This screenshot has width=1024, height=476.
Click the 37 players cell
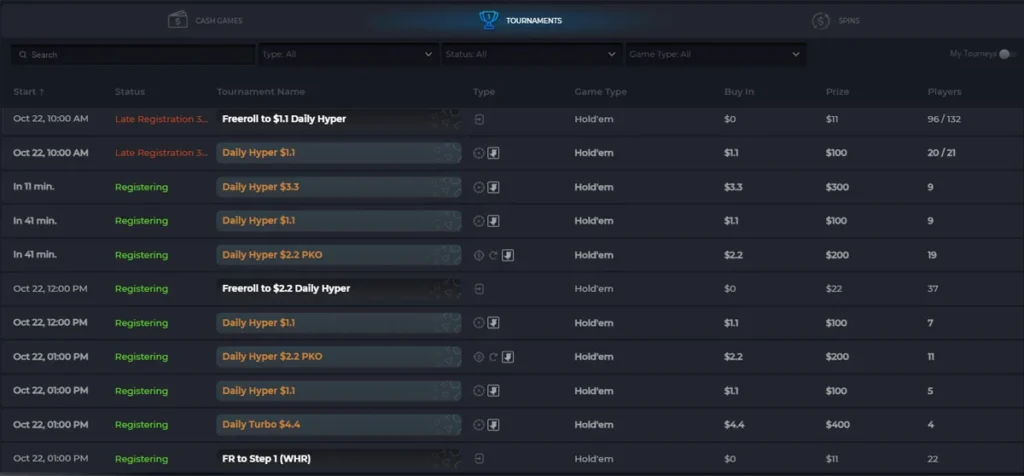click(x=933, y=289)
